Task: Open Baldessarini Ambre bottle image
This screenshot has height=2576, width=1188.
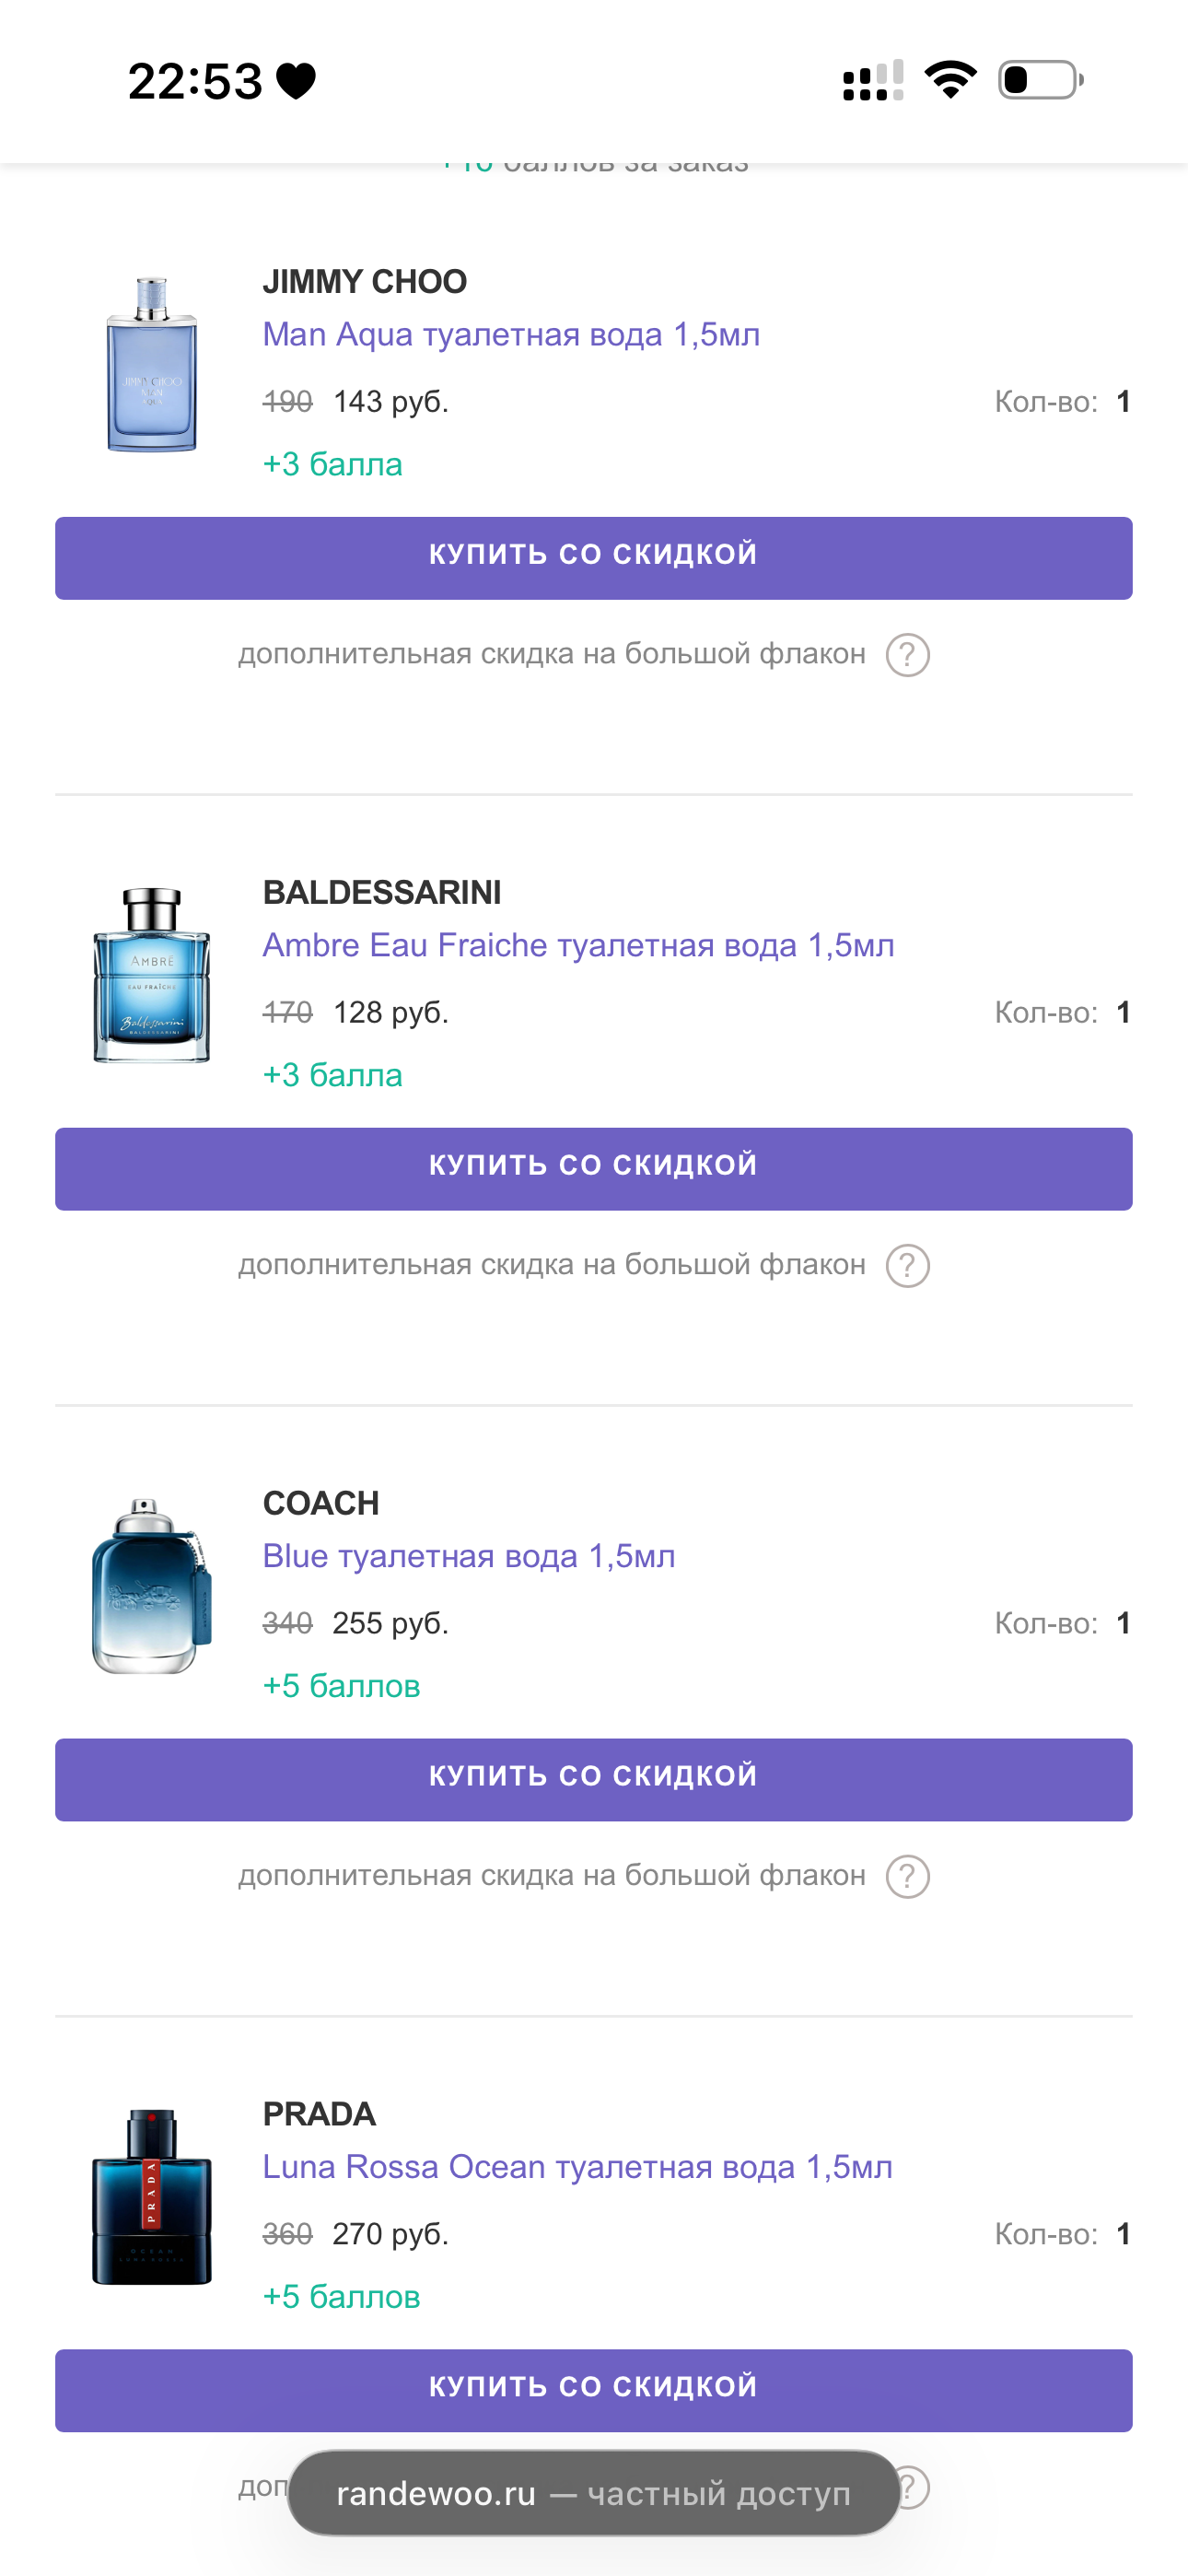Action: coord(152,975)
